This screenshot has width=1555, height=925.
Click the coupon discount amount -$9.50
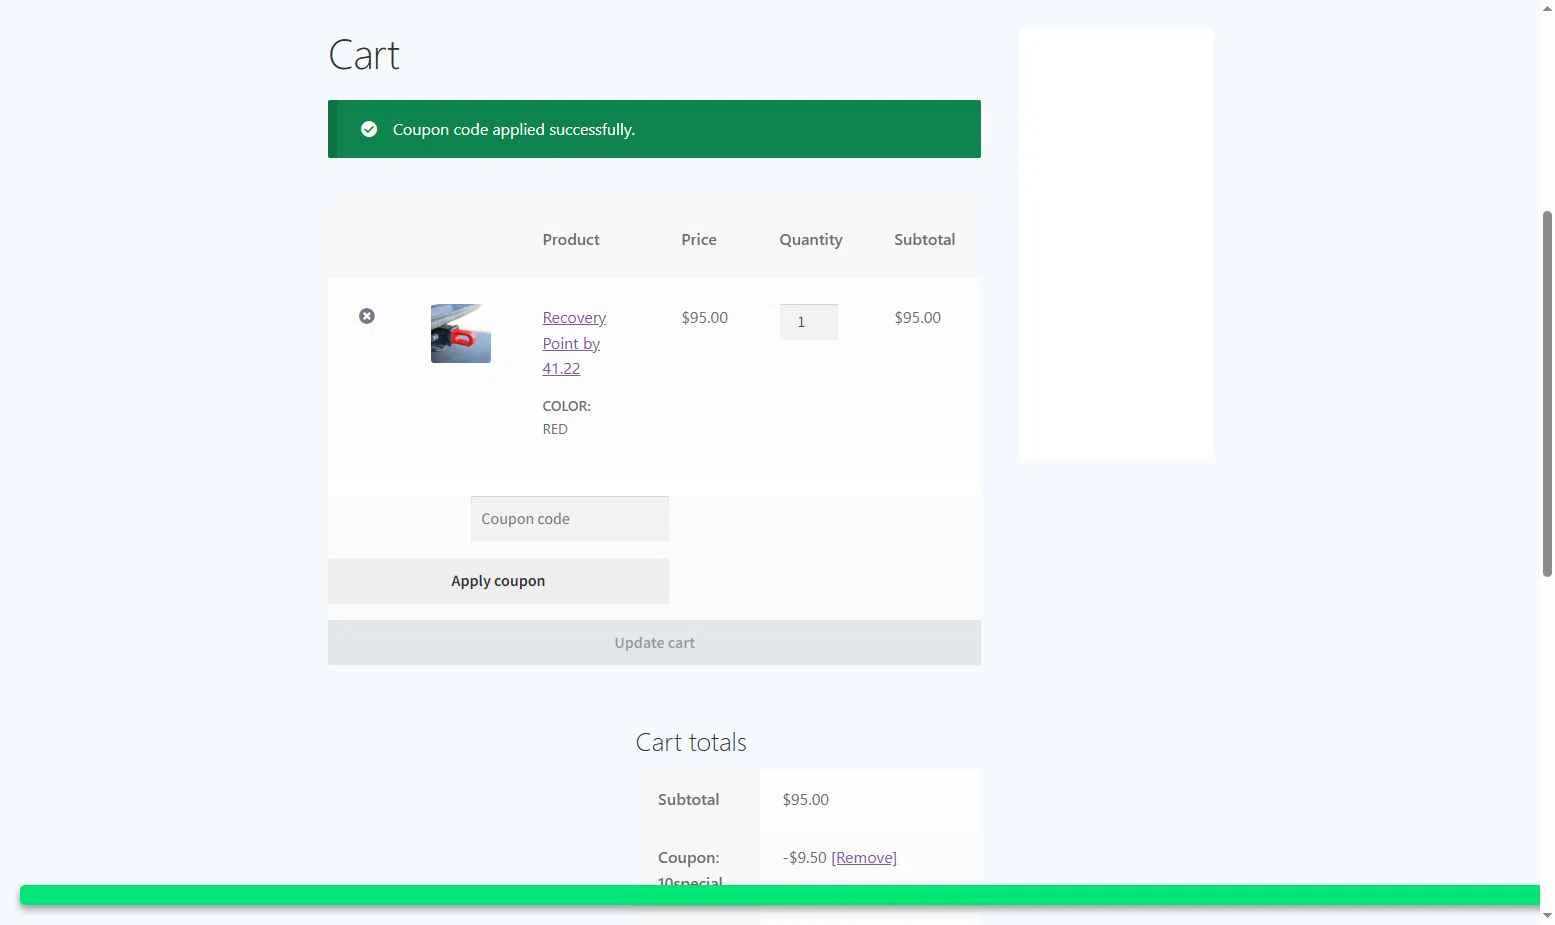coord(805,858)
